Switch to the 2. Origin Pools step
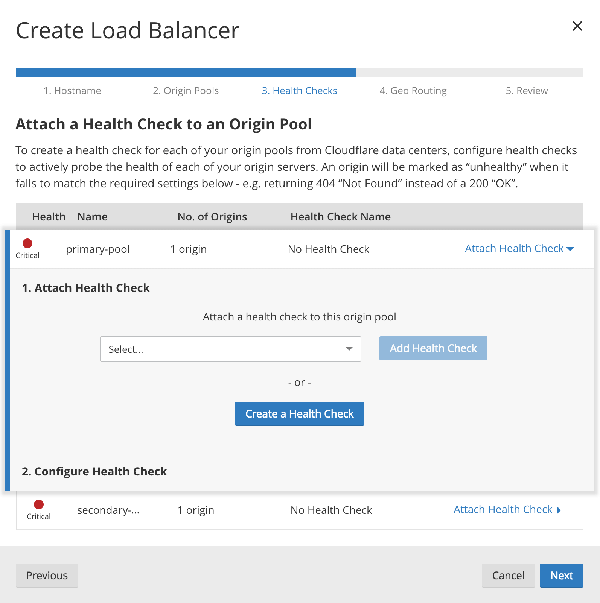 point(186,91)
